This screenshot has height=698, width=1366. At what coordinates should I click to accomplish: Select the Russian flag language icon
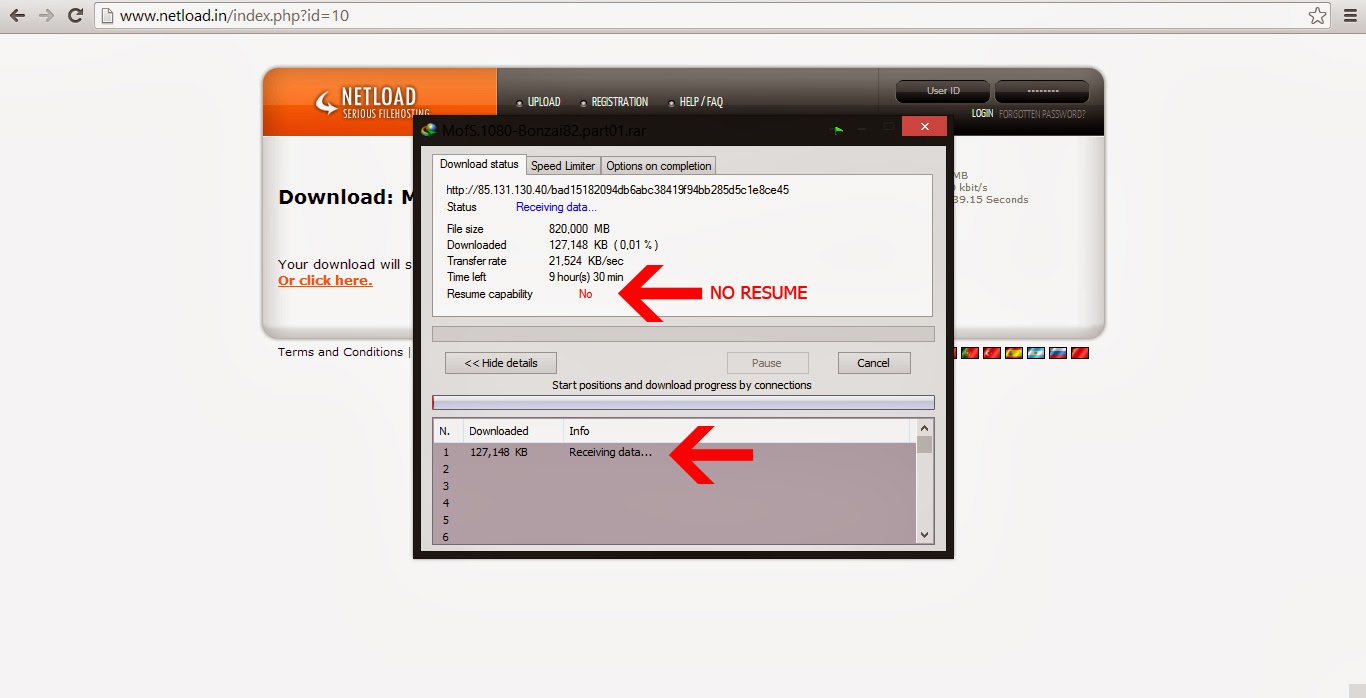[x=1057, y=352]
